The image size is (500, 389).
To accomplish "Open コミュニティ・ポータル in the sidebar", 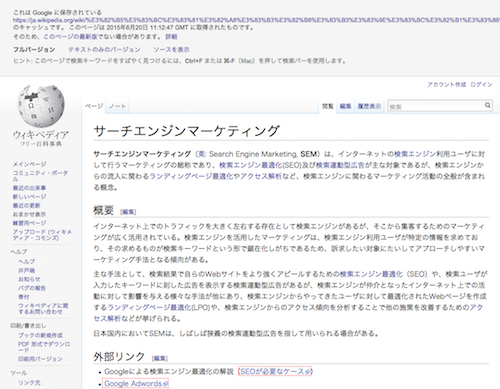I will 40,176.
